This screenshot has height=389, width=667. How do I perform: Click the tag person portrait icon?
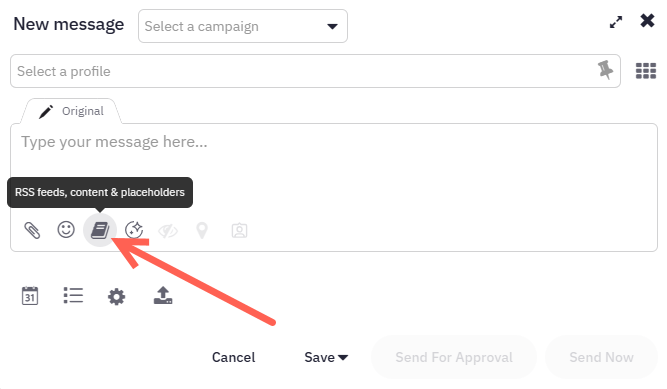pos(239,230)
